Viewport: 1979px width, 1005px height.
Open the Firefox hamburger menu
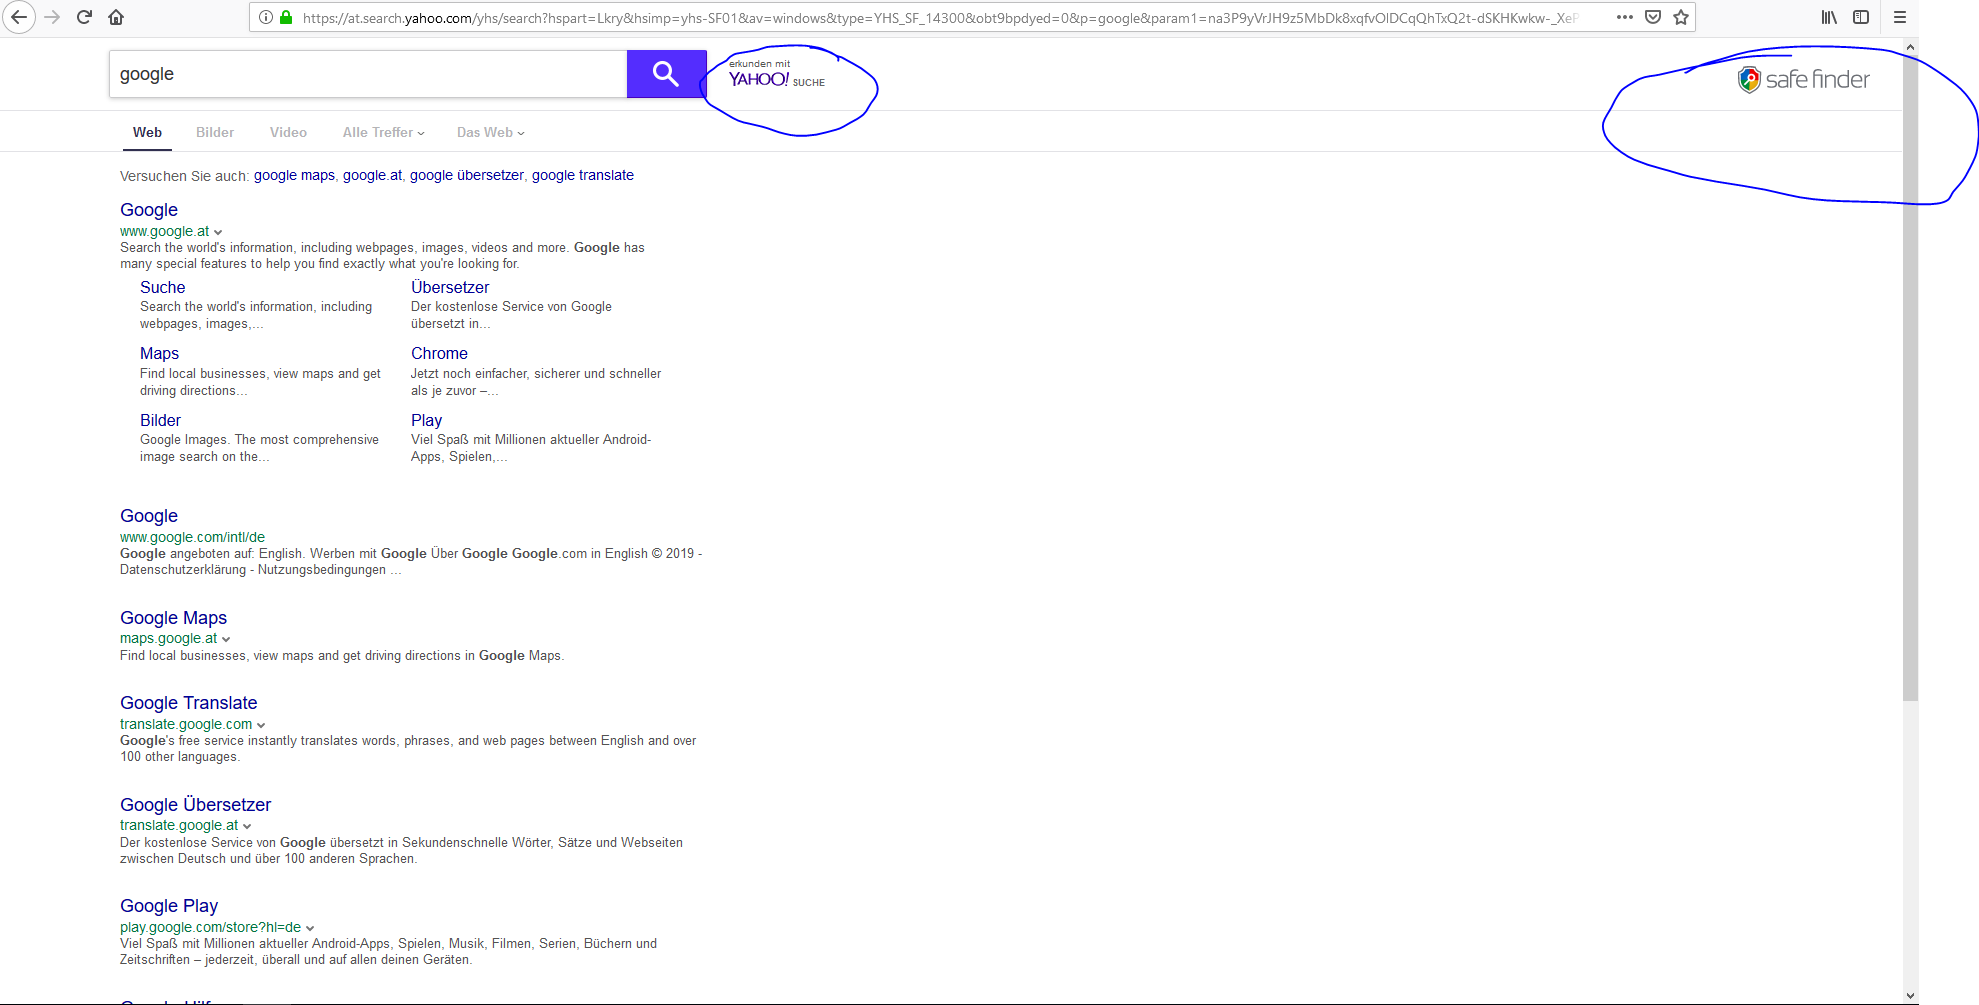point(1900,17)
